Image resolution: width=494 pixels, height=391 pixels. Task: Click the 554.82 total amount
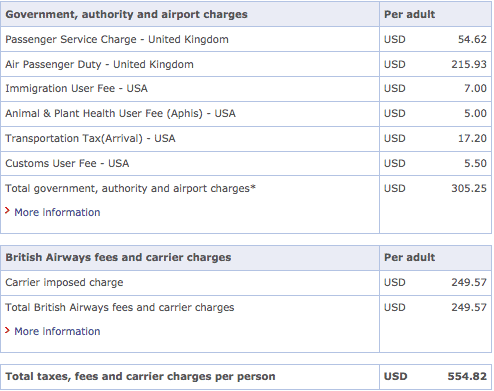tap(467, 376)
